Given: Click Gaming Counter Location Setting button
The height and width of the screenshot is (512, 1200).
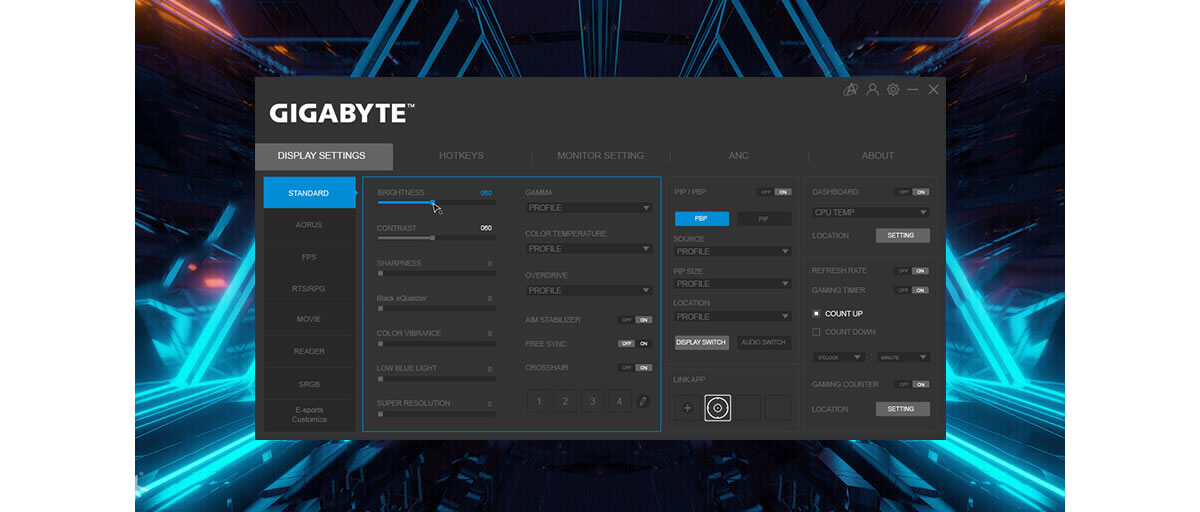Looking at the screenshot, I should tap(902, 409).
